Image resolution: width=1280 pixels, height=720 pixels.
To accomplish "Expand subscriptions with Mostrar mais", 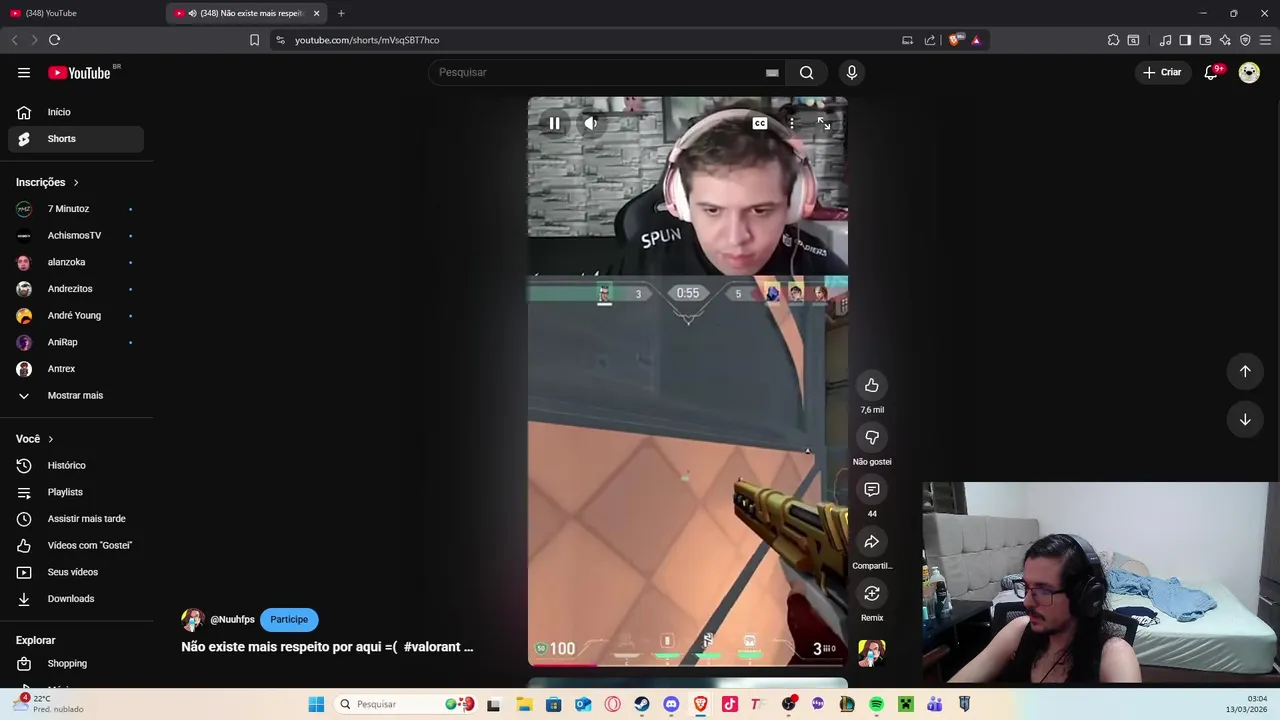I will (x=76, y=395).
